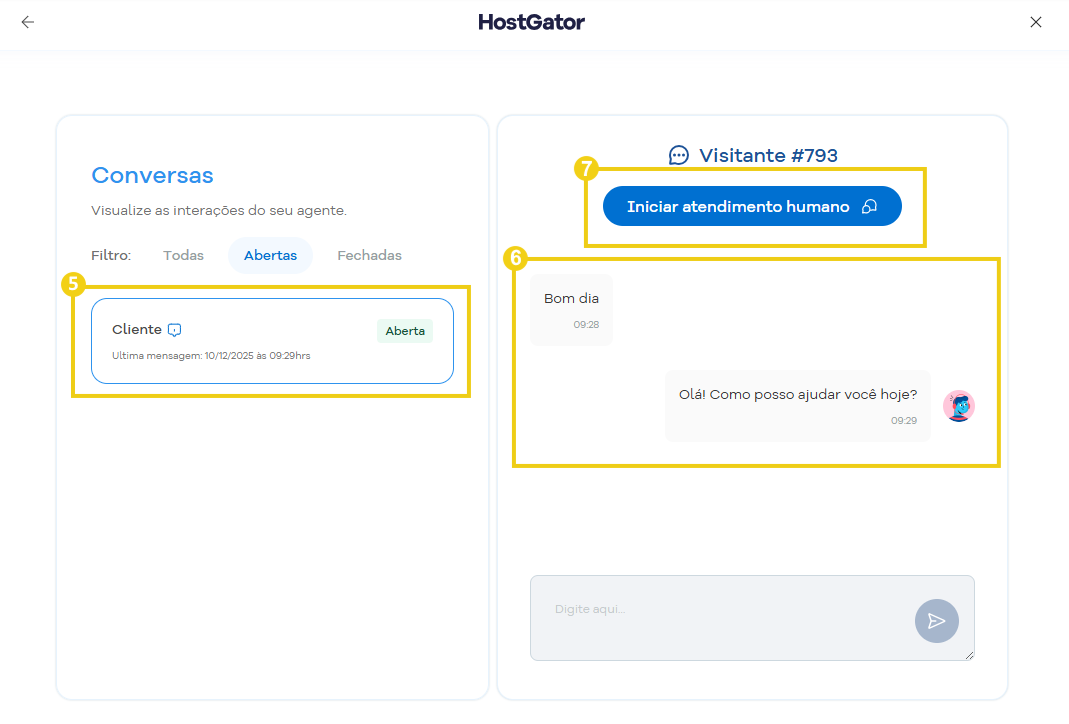Viewport: 1069px width, 724px height.
Task: Click the green Aberta status badge
Action: coord(405,331)
